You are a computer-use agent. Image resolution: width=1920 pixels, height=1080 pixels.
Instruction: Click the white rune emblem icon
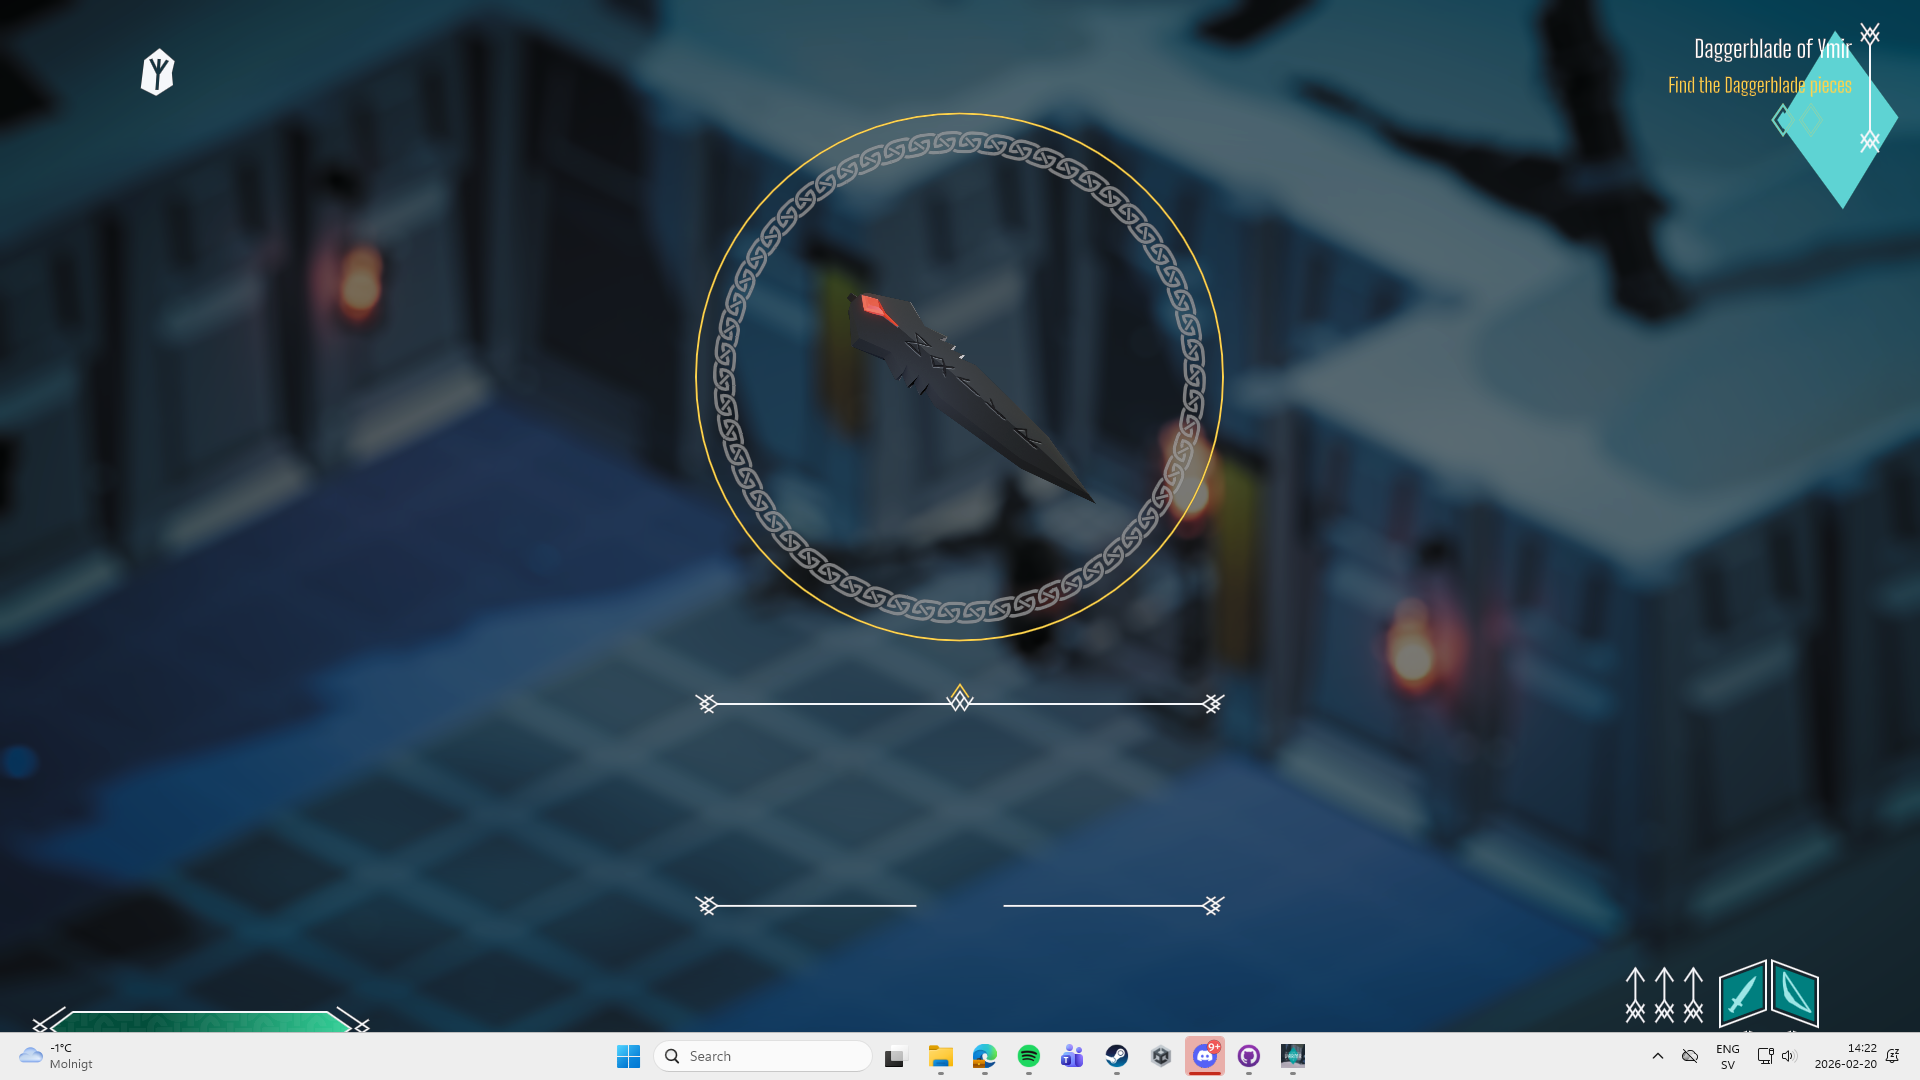click(157, 72)
